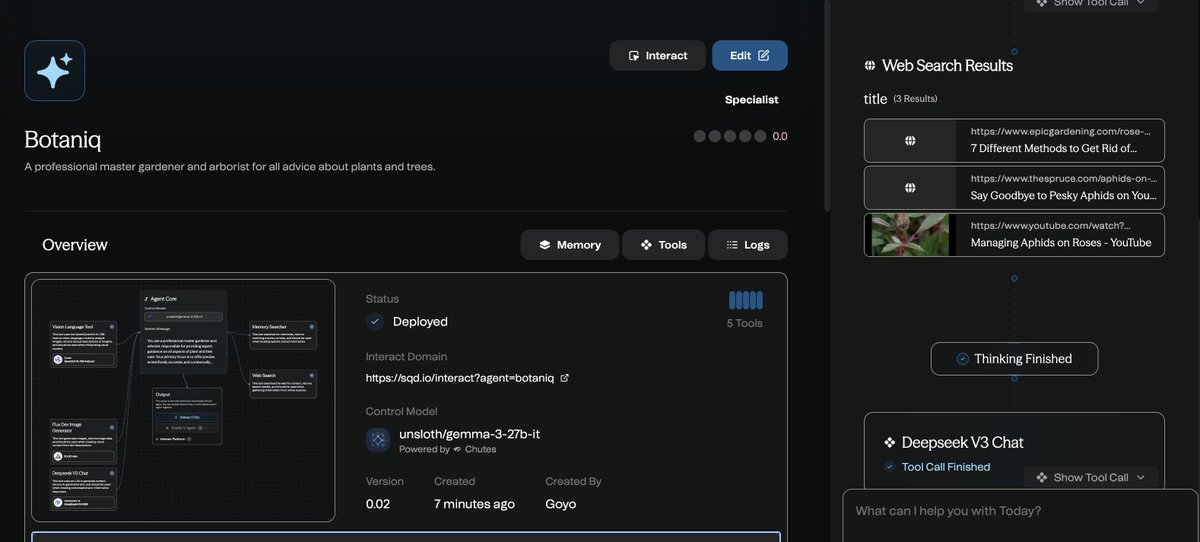Click the Botaniq agent title
Screen dimensions: 1200x542
(x=63, y=139)
